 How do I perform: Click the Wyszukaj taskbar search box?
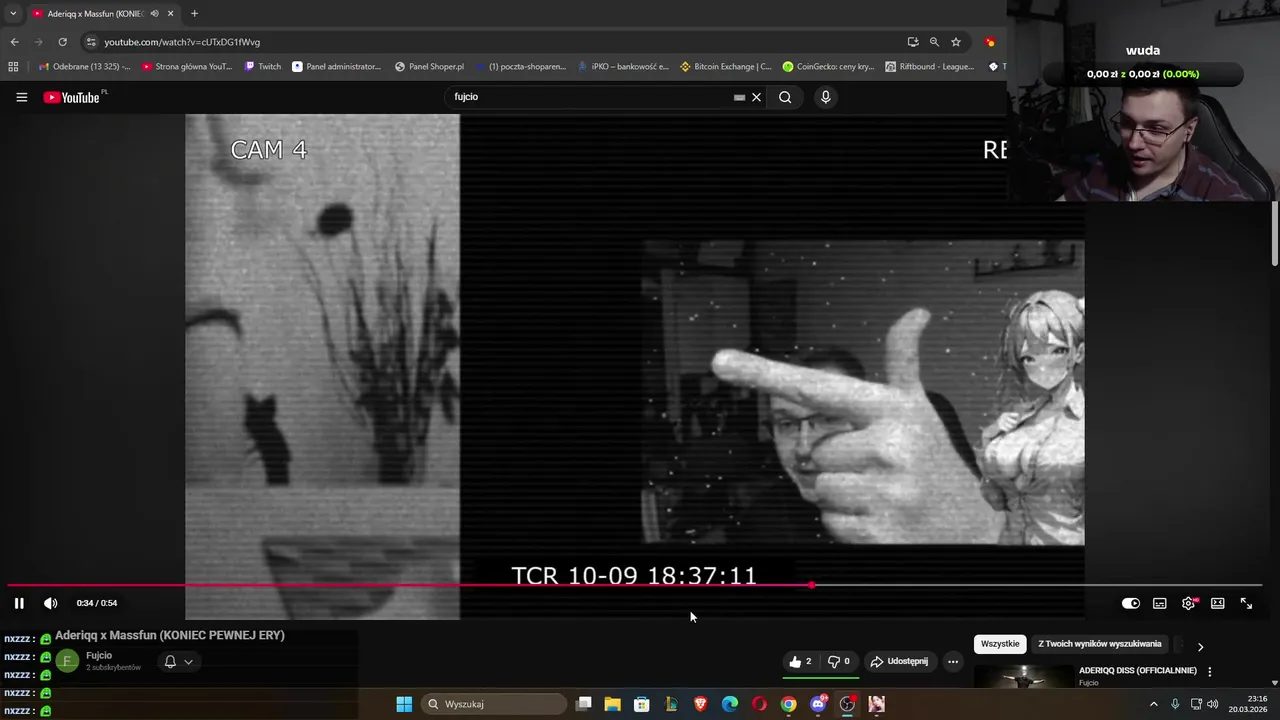click(495, 704)
